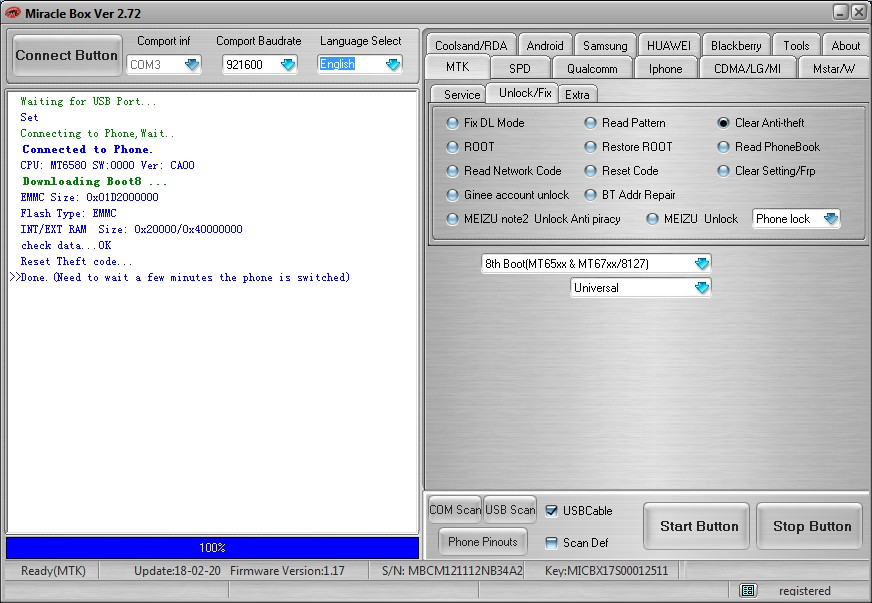872x603 pixels.
Task: Expand the Universal model dropdown
Action: 702,288
